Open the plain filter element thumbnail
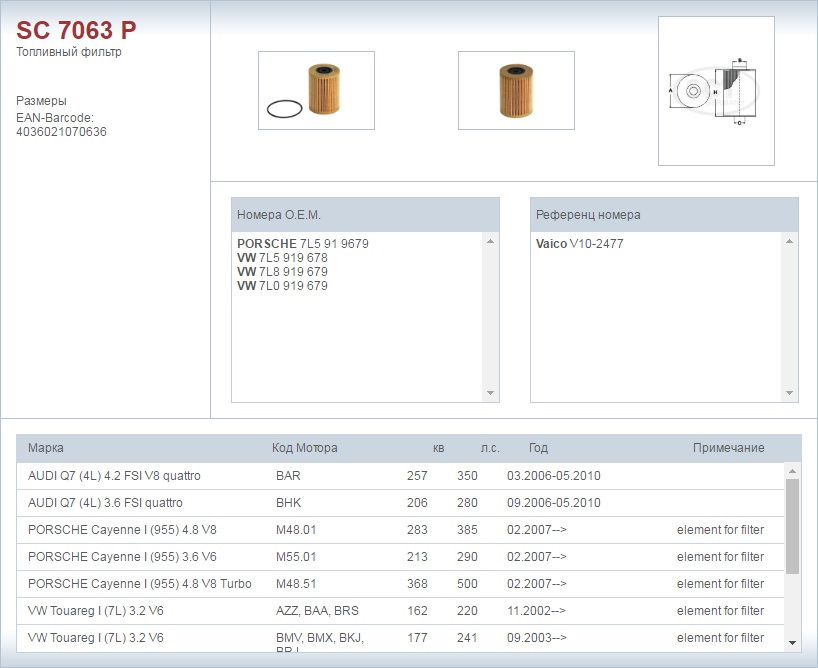This screenshot has width=818, height=668. tap(515, 90)
